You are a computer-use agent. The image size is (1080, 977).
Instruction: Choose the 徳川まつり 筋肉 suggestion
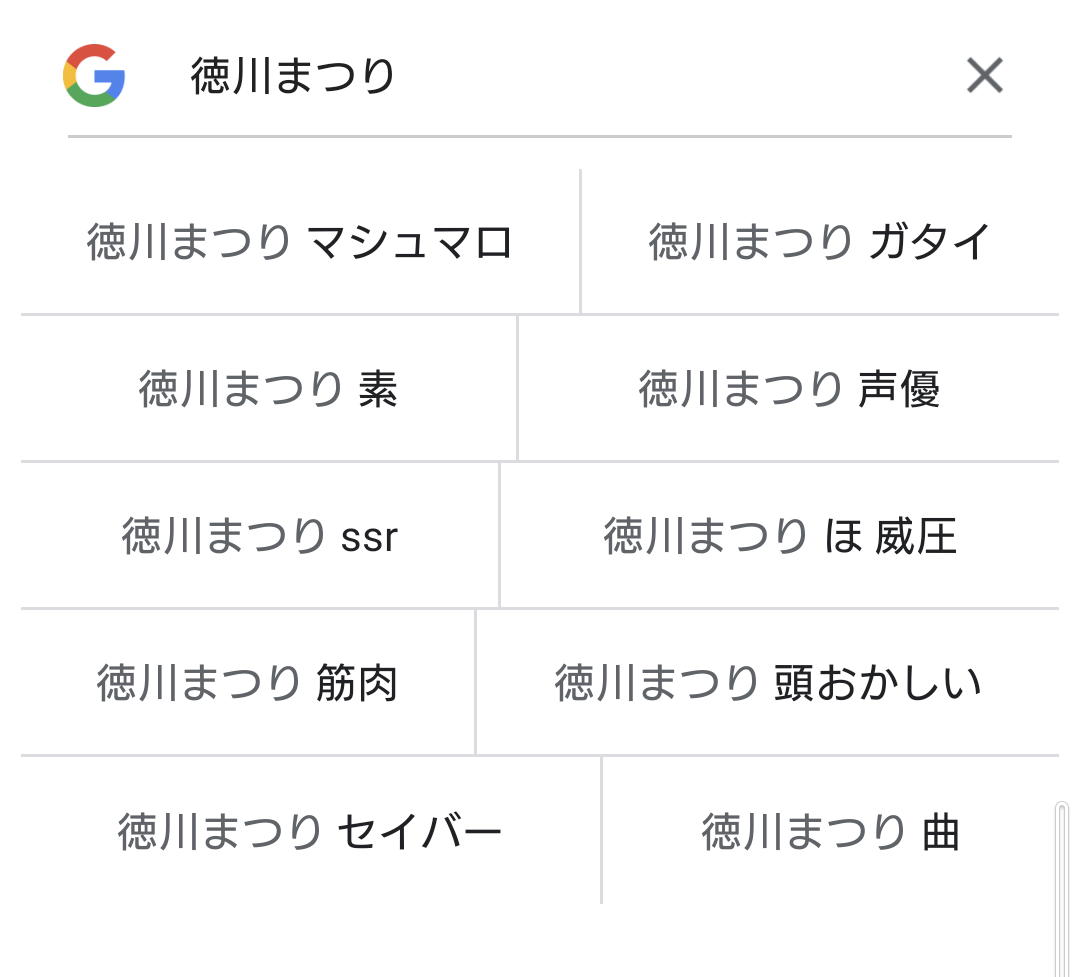pyautogui.click(x=248, y=683)
